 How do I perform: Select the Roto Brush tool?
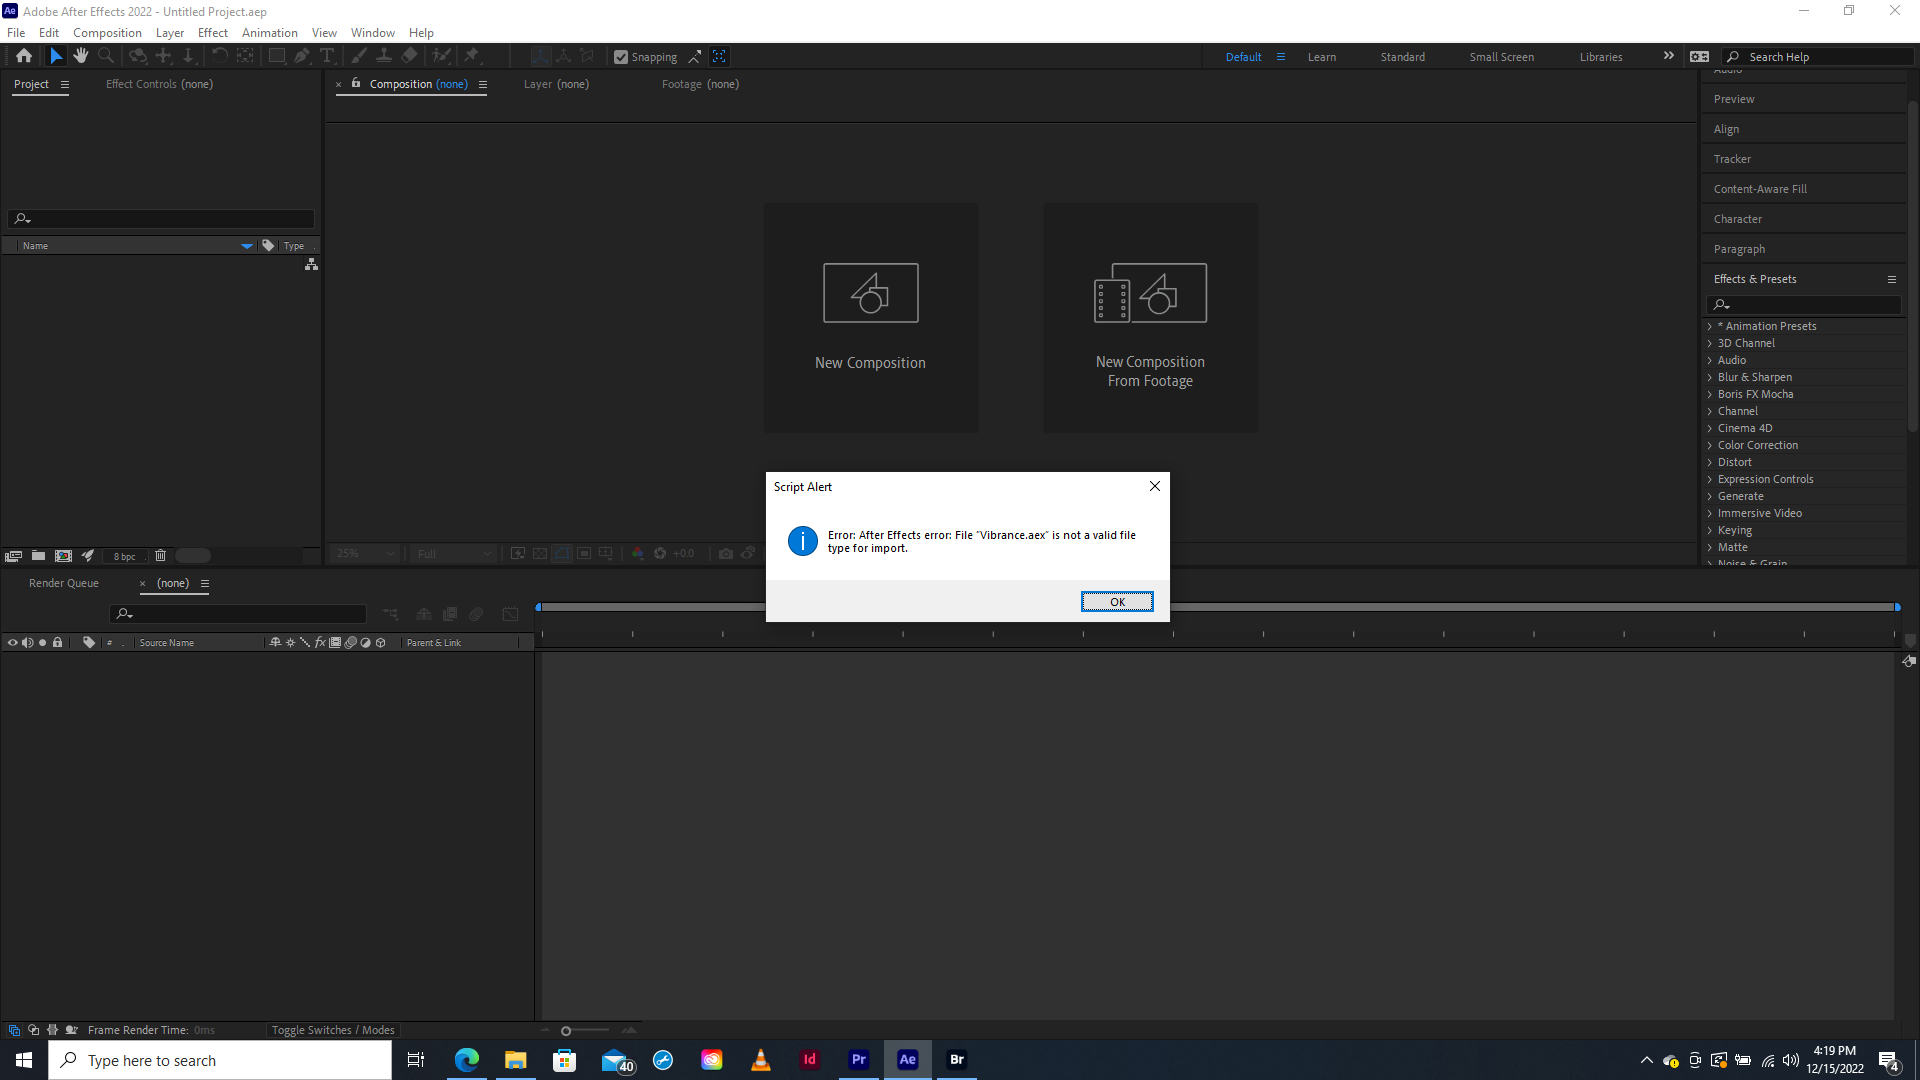click(x=442, y=56)
